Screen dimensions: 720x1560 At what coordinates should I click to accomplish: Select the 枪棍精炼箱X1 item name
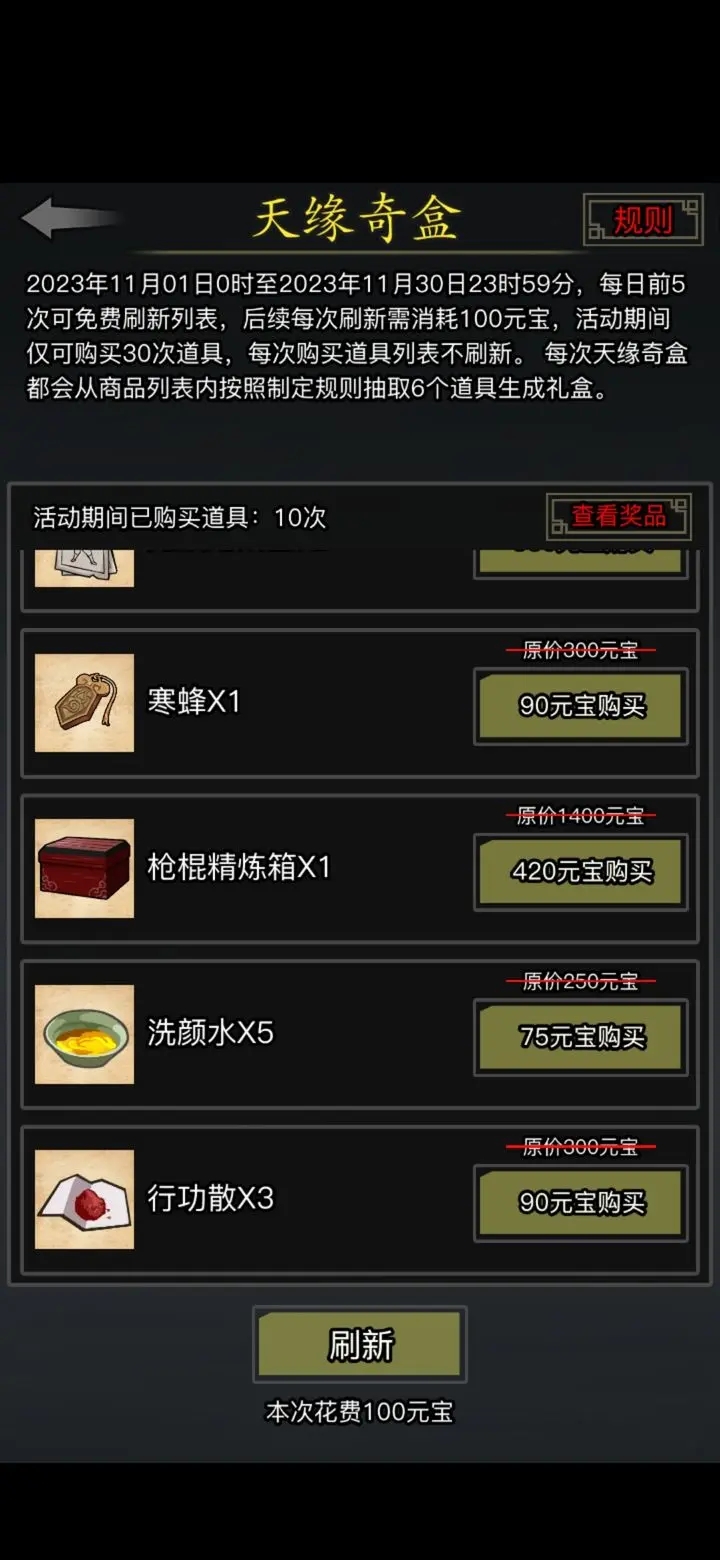pos(239,867)
